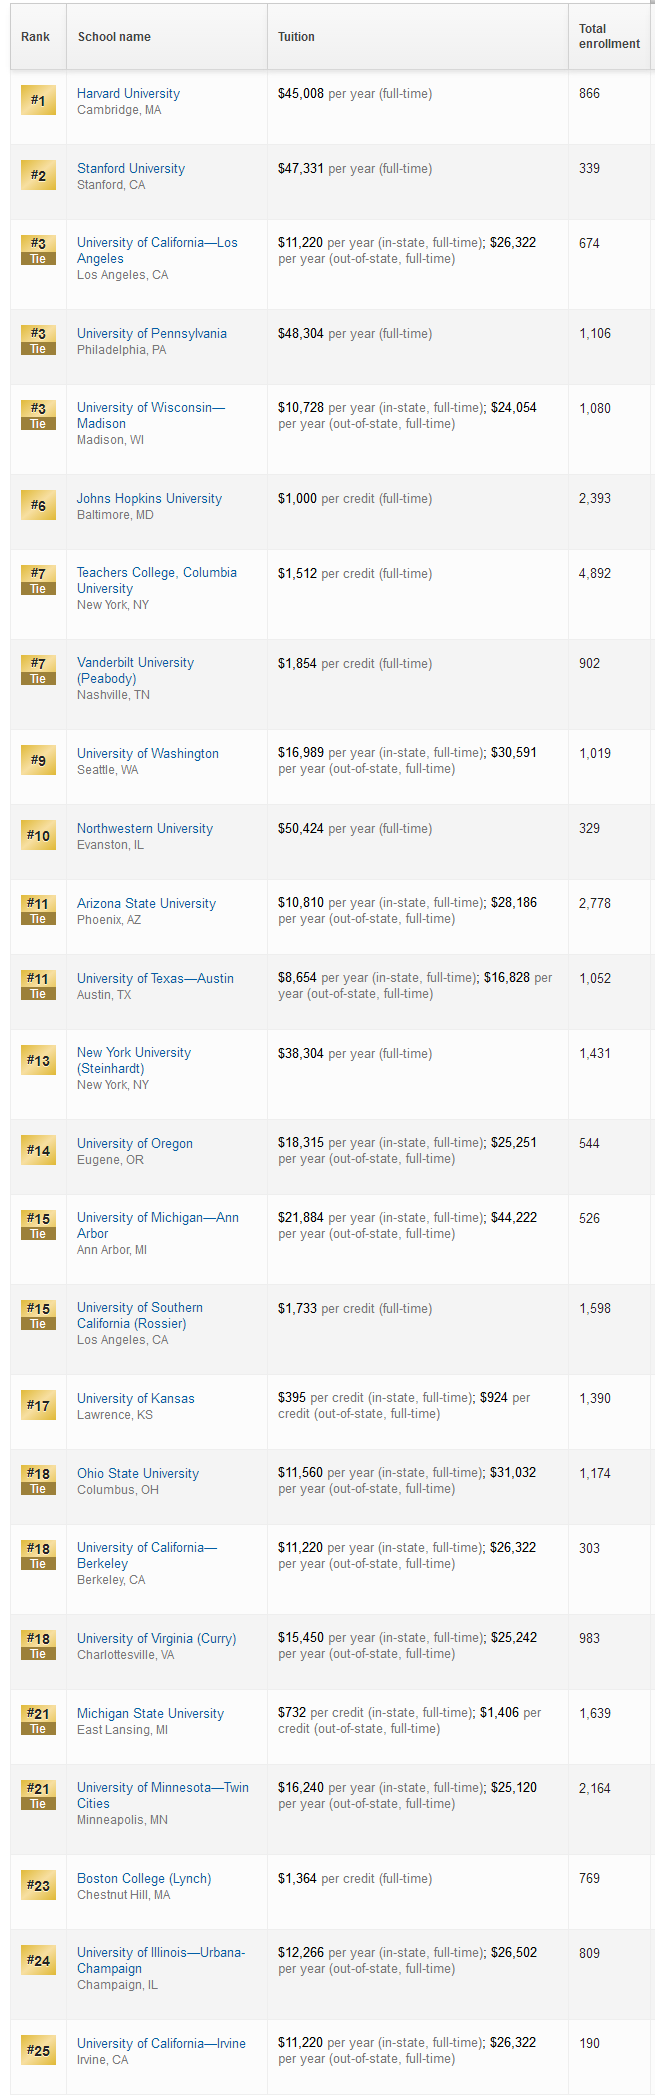Sort by the Tuition column header
This screenshot has height=2097, width=655.
[x=296, y=37]
